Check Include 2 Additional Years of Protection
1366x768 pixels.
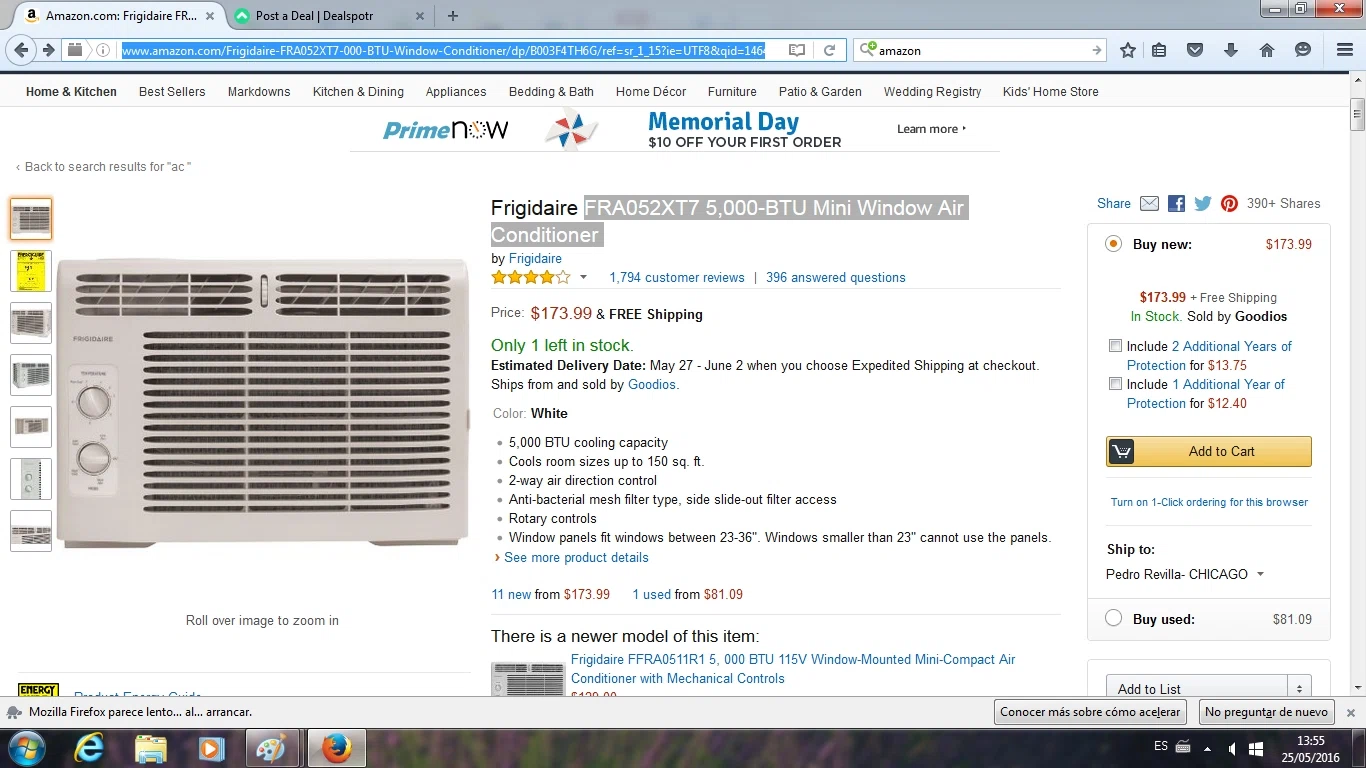click(x=1115, y=346)
